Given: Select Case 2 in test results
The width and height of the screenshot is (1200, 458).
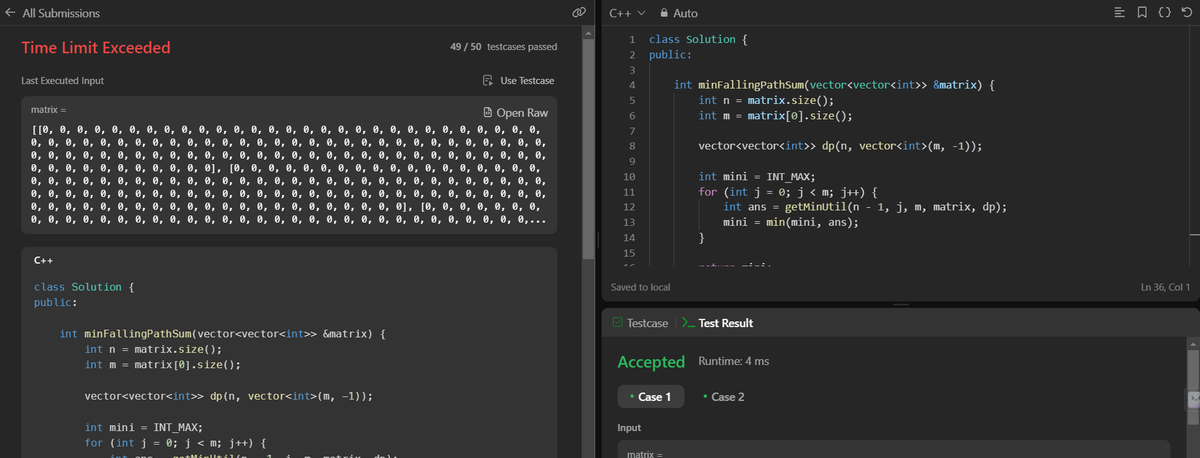Looking at the screenshot, I should pos(725,397).
